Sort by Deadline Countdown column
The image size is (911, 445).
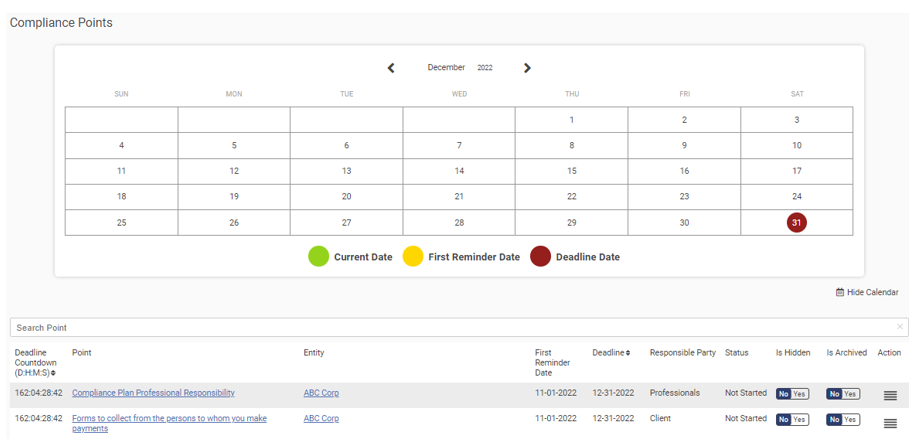pyautogui.click(x=54, y=373)
